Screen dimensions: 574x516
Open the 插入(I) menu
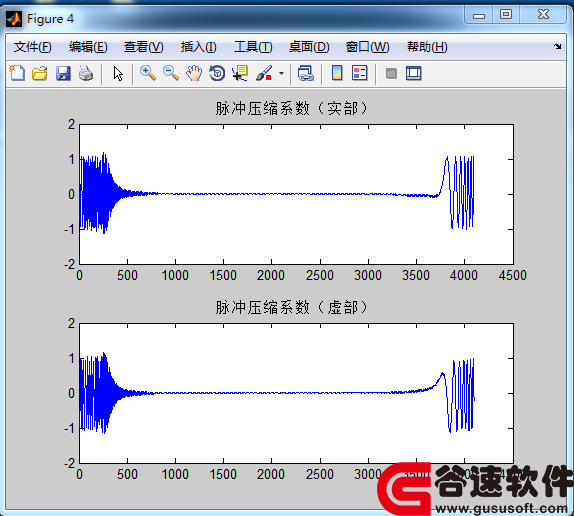(198, 47)
